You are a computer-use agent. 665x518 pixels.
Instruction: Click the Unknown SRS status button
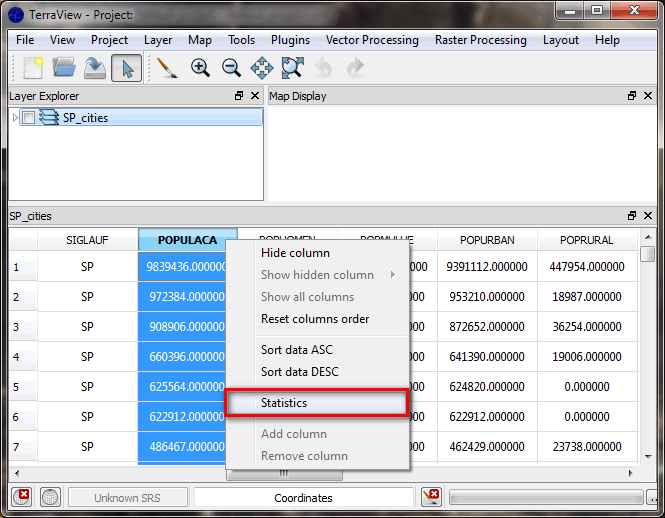127,497
